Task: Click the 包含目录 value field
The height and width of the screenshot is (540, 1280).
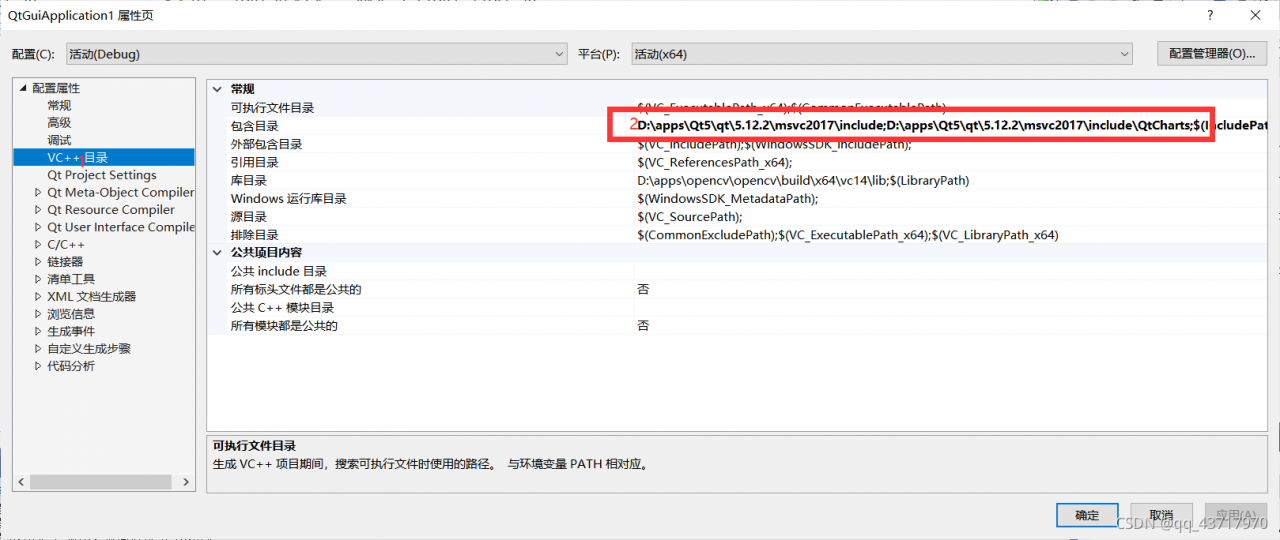Action: (920, 126)
